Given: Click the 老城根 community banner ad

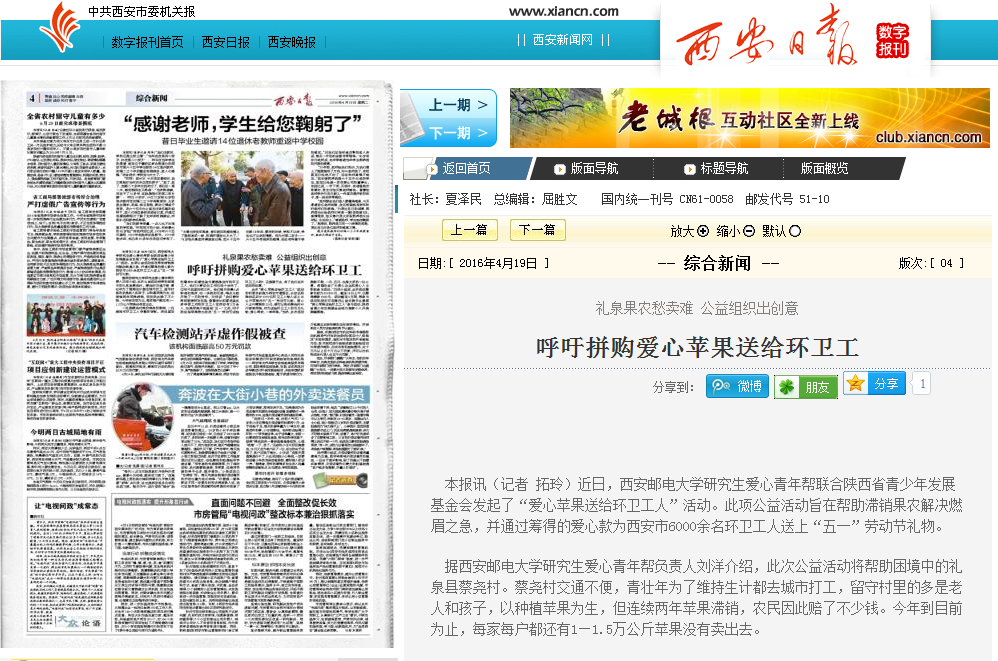Looking at the screenshot, I should pyautogui.click(x=749, y=118).
